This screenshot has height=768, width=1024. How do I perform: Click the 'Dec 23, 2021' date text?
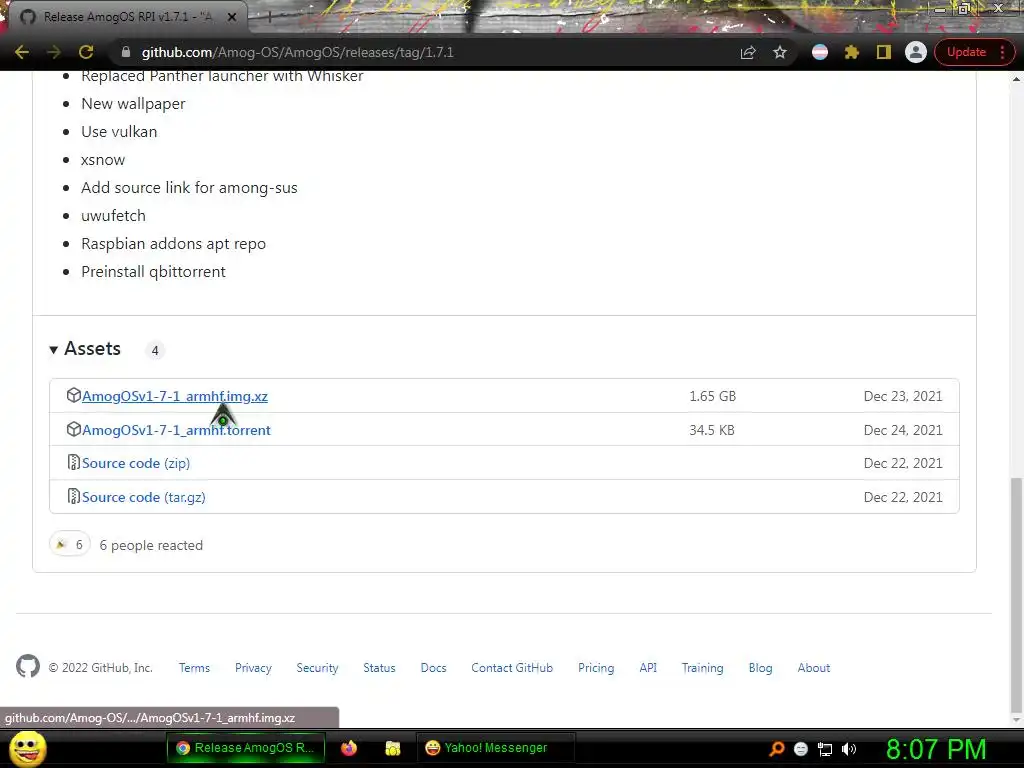coord(903,396)
